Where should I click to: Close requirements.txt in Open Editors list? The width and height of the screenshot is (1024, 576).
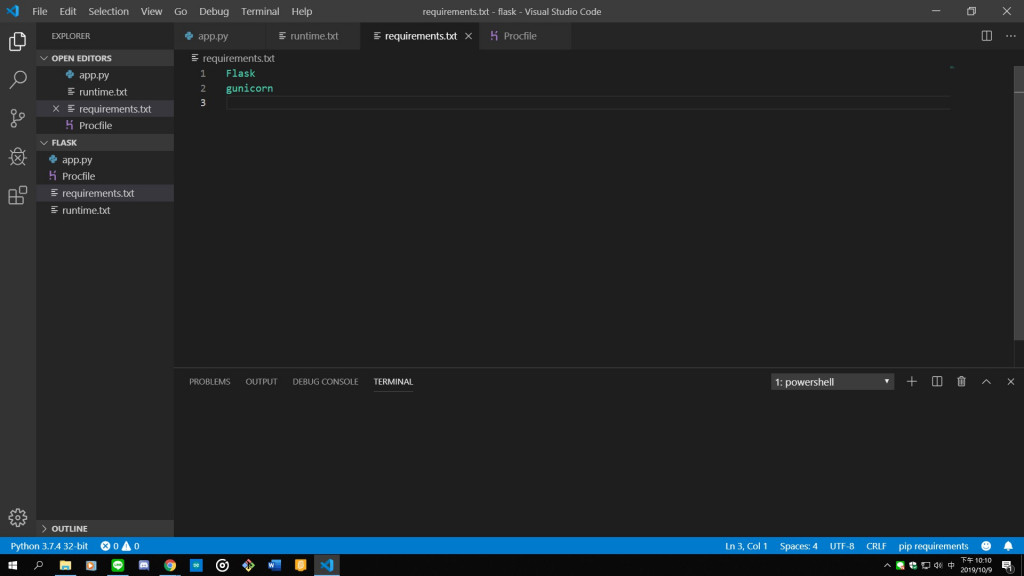56,108
